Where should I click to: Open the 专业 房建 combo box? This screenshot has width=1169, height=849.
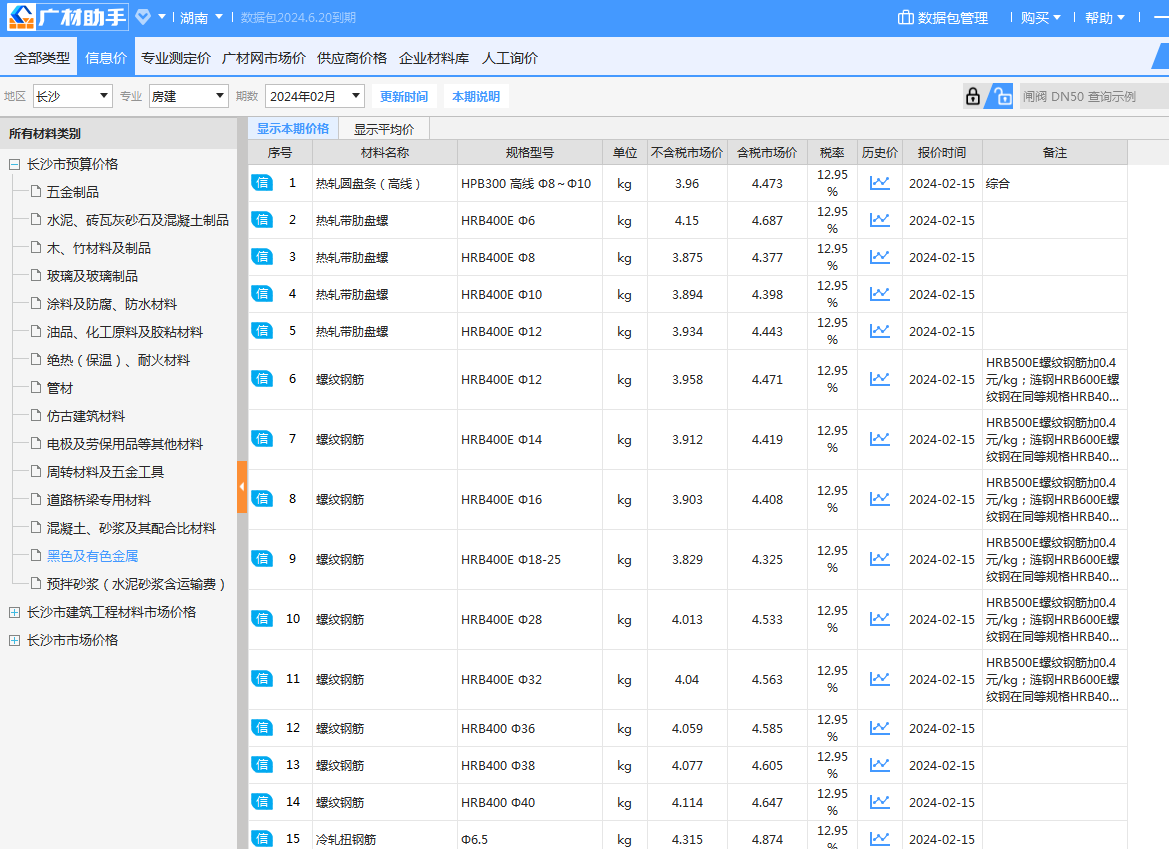pos(188,96)
